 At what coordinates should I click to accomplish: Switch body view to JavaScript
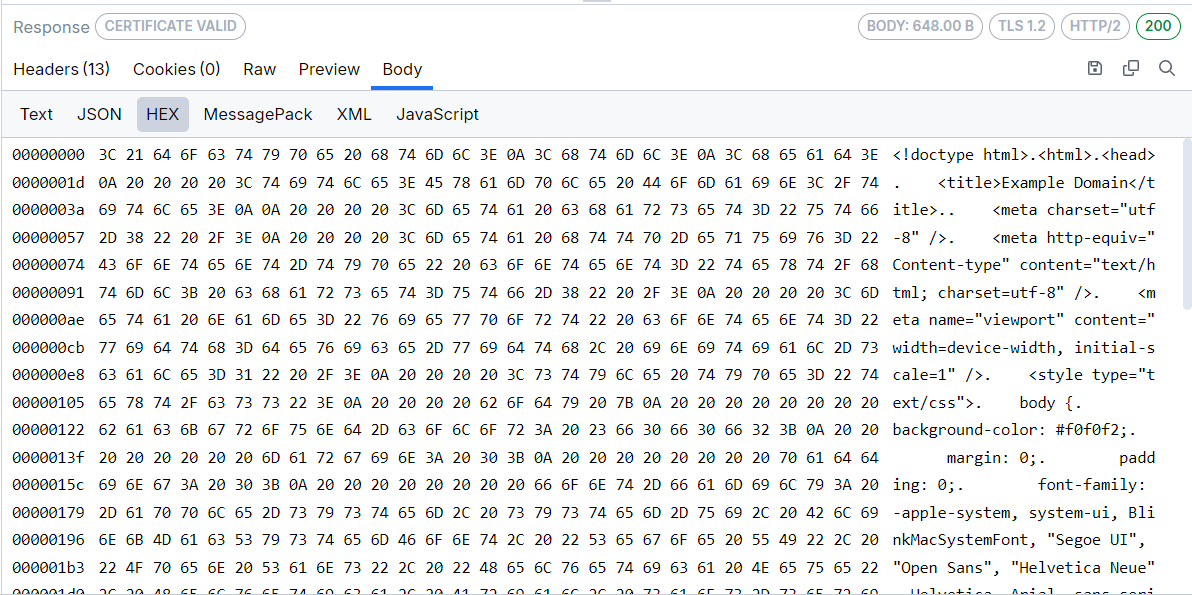(x=437, y=114)
